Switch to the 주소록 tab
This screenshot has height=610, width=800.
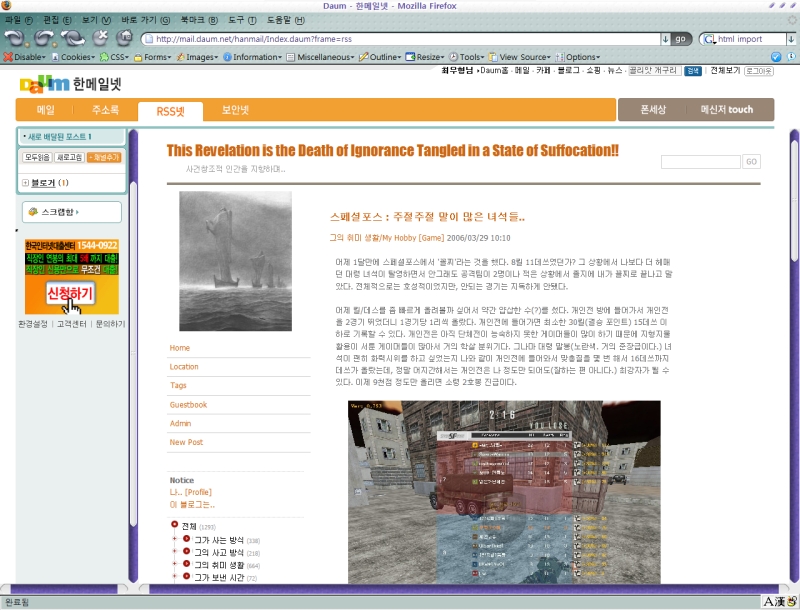tap(105, 110)
